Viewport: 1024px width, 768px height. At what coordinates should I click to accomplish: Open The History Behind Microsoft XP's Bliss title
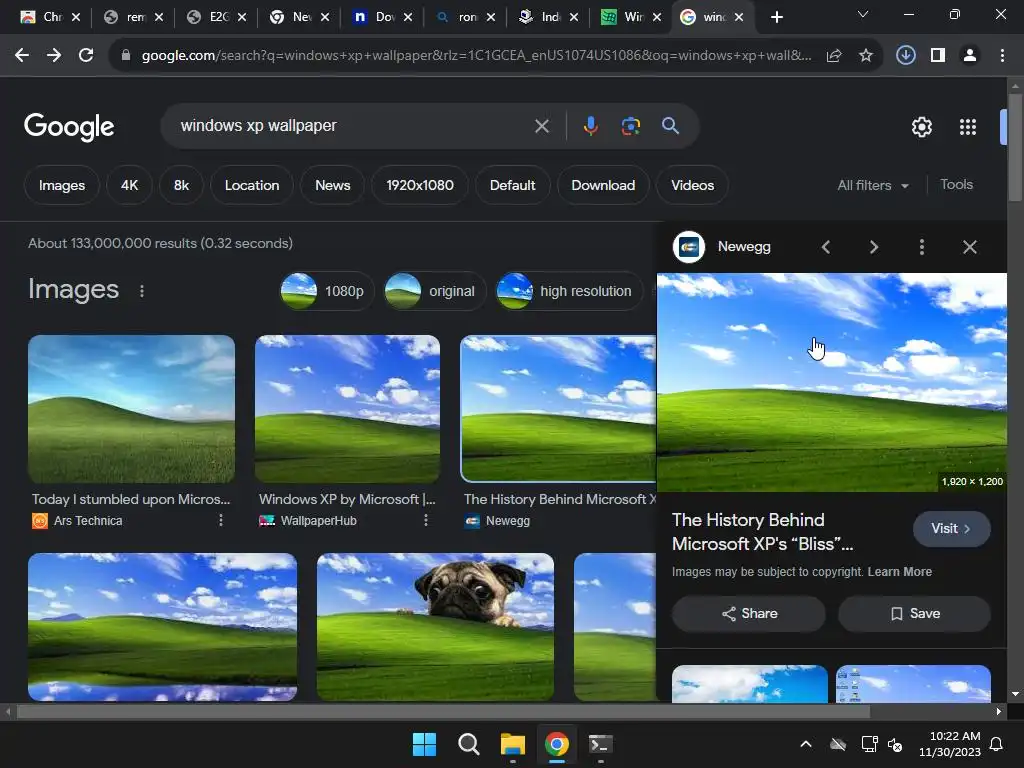pyautogui.click(x=763, y=532)
